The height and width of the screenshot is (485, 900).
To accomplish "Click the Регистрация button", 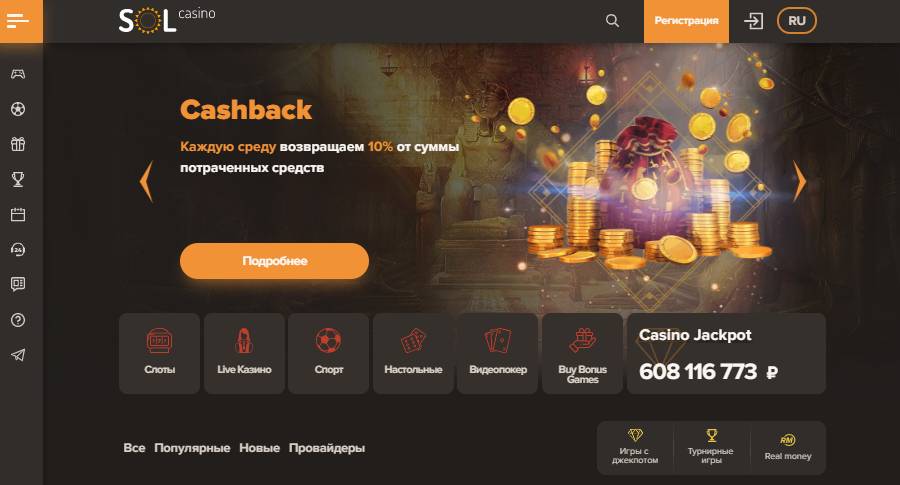I will pos(686,21).
